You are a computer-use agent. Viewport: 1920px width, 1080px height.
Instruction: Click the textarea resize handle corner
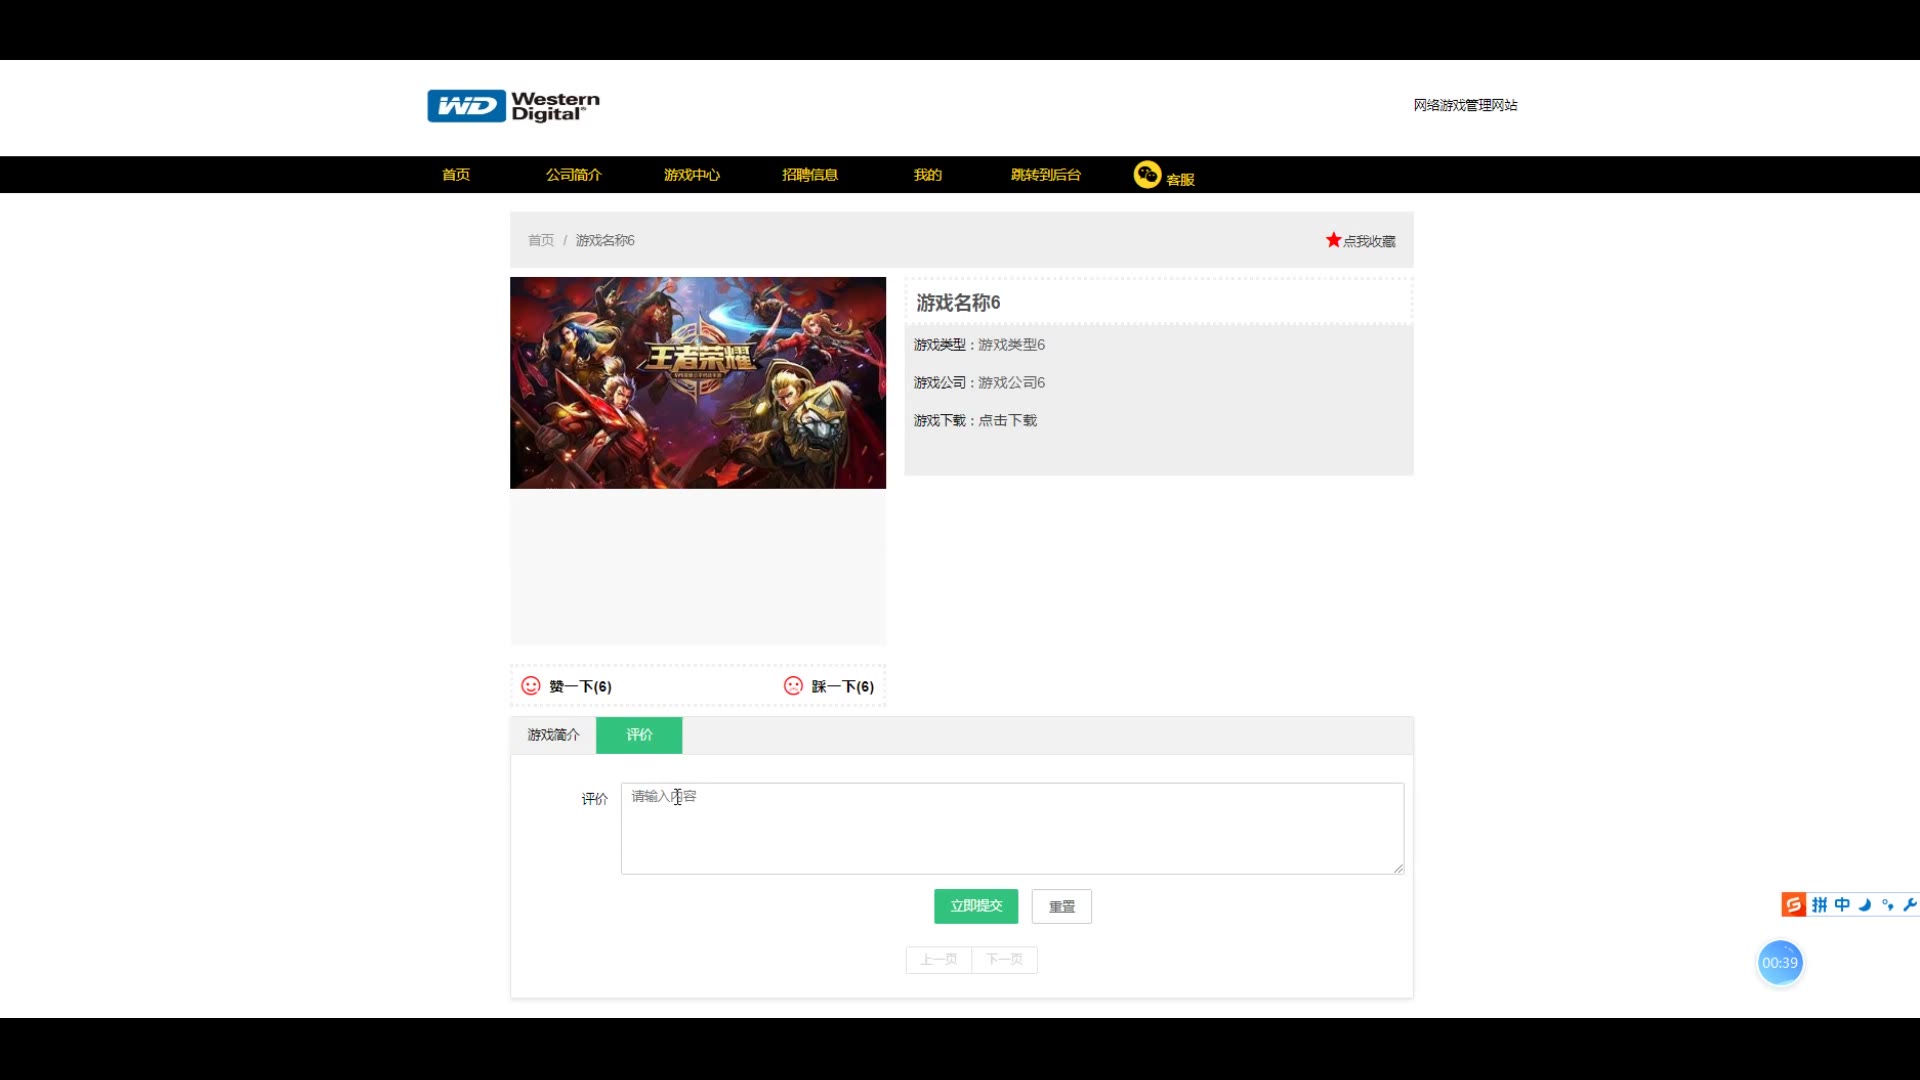tap(1398, 868)
